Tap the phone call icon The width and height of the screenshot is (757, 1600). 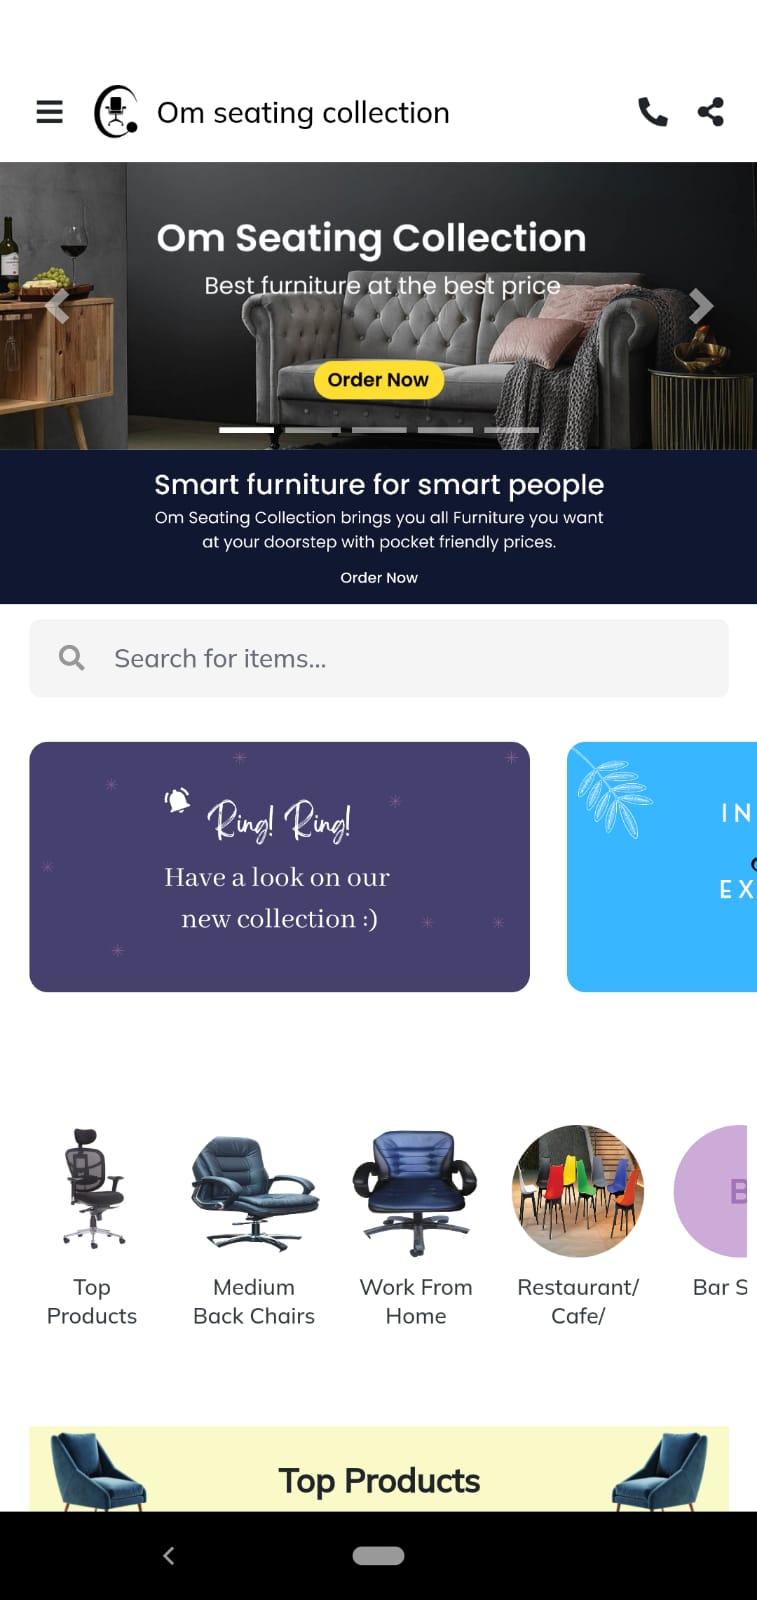652,112
